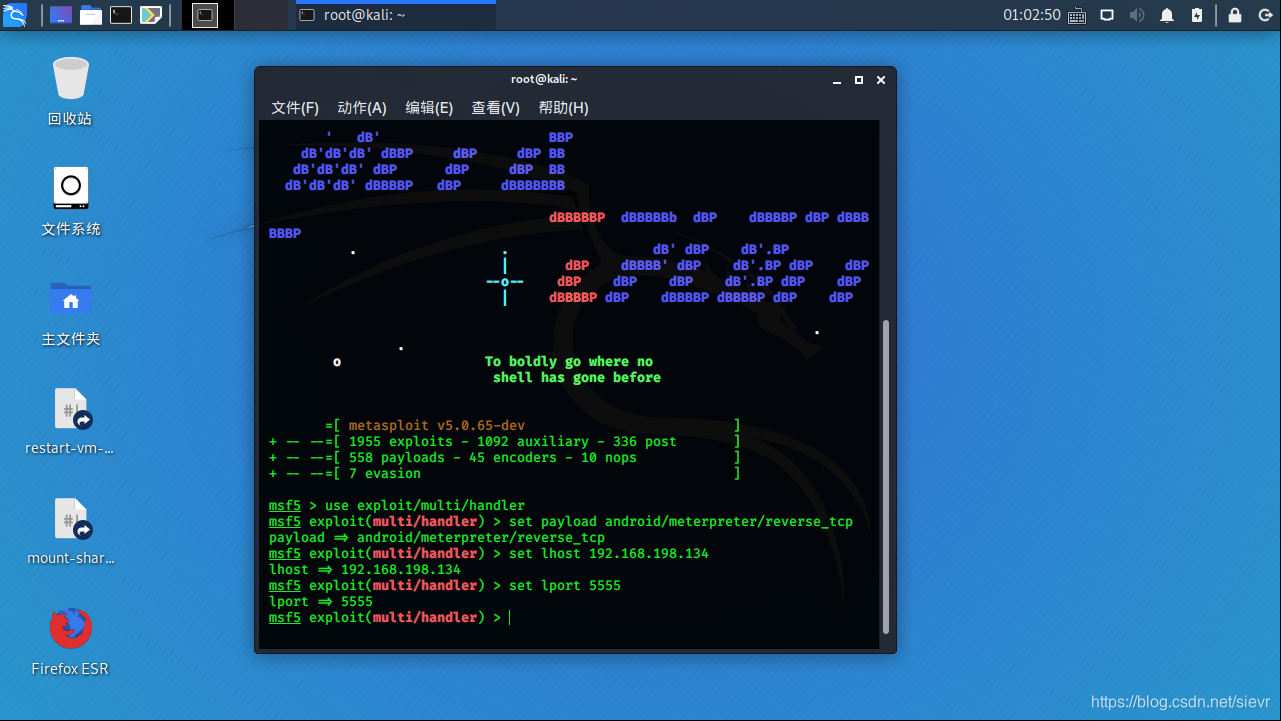Click the 'lport => 5555' output line
The height and width of the screenshot is (721, 1281).
(321, 601)
